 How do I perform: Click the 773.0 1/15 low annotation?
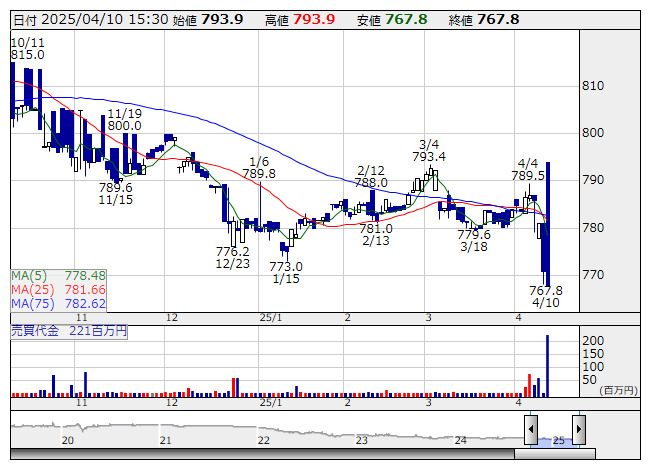(286, 272)
